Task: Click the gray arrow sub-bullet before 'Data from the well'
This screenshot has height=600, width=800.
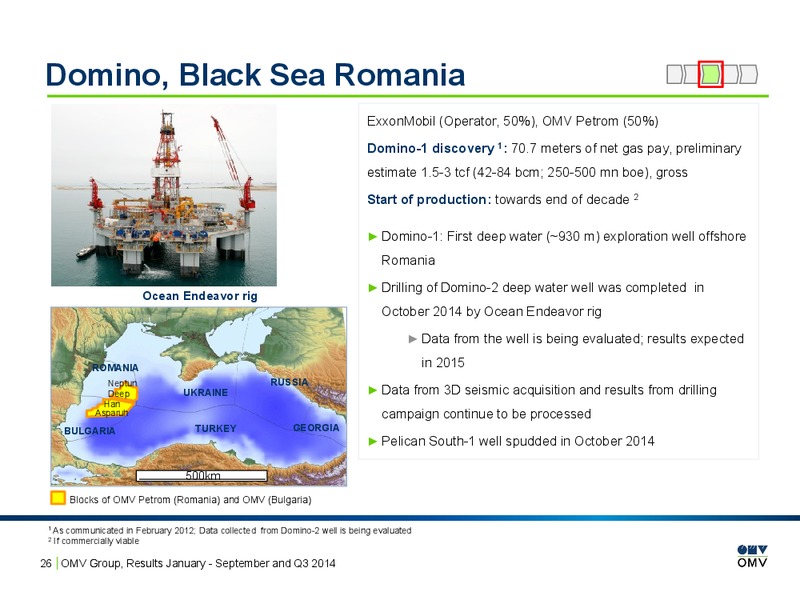Action: (x=413, y=339)
